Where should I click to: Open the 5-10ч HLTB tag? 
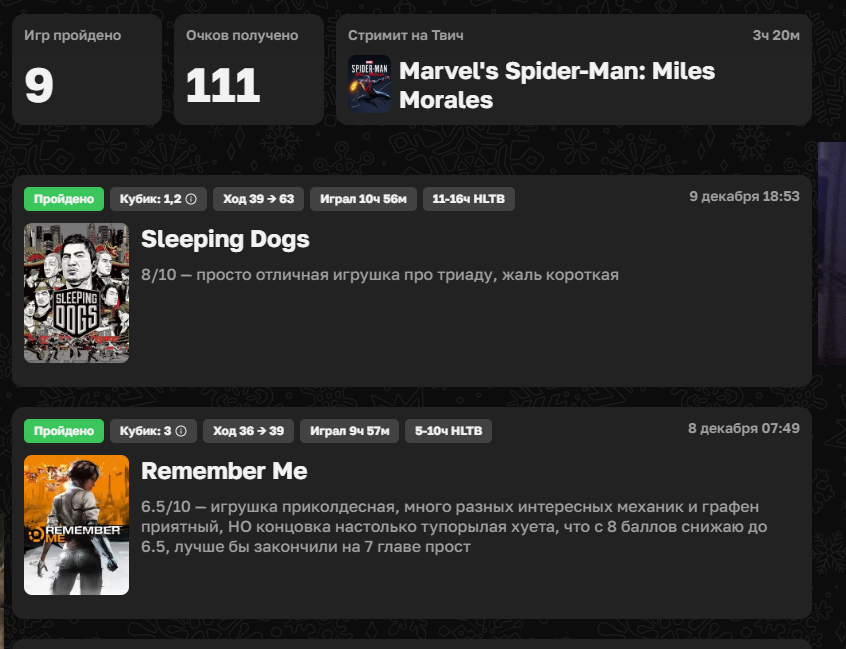coord(448,431)
